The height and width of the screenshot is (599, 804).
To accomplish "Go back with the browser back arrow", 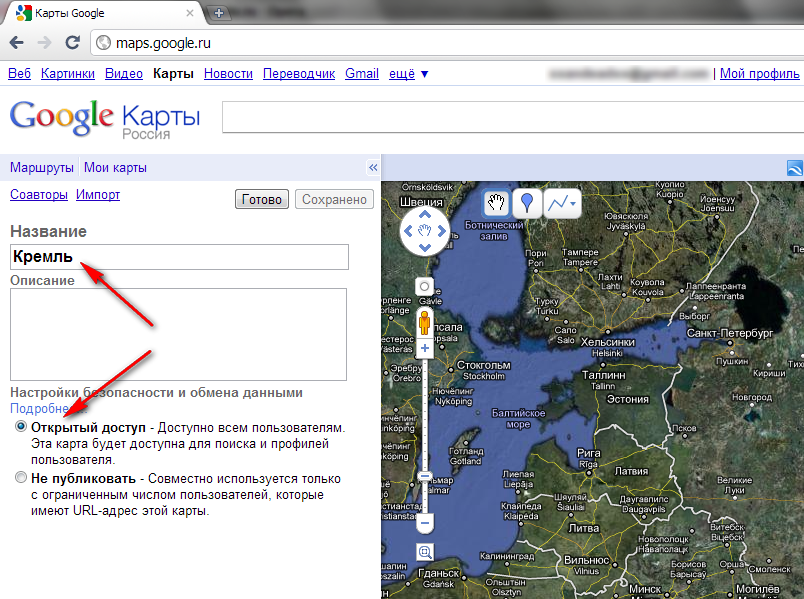I will click(16, 43).
